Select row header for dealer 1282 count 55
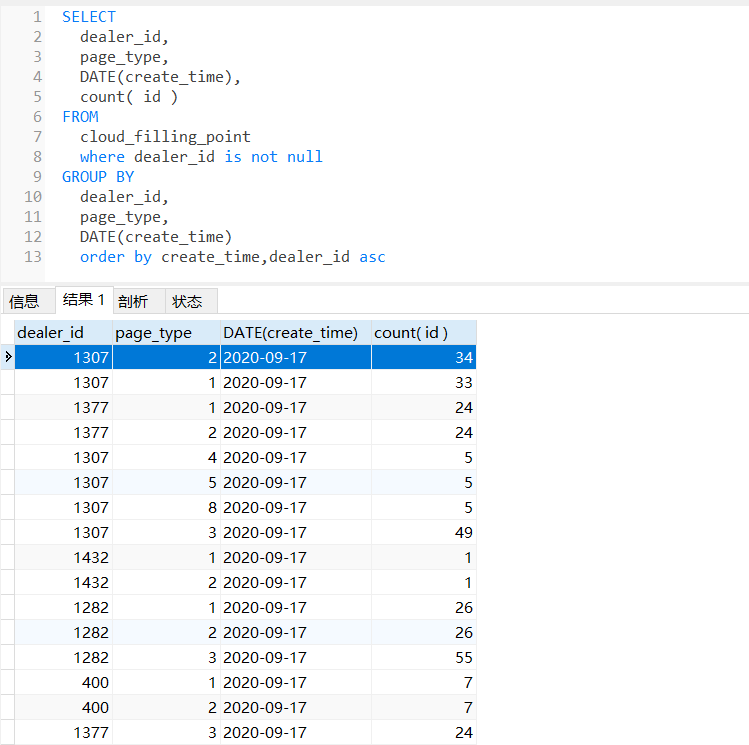This screenshot has height=745, width=749. [8, 658]
